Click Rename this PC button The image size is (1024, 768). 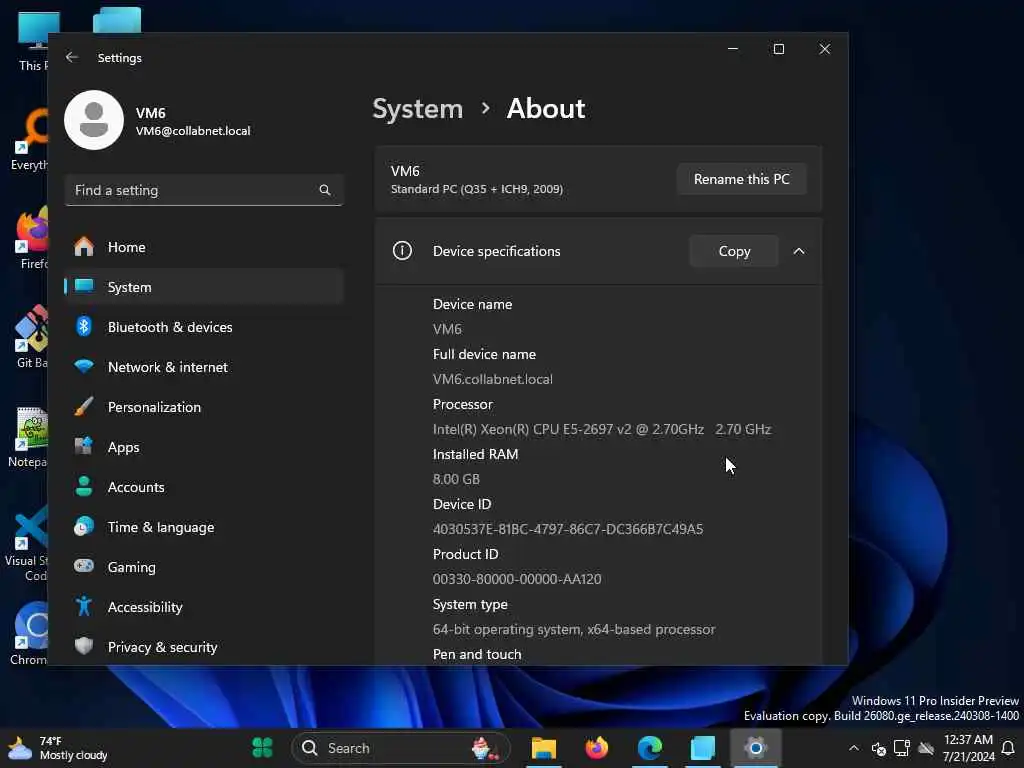[741, 179]
